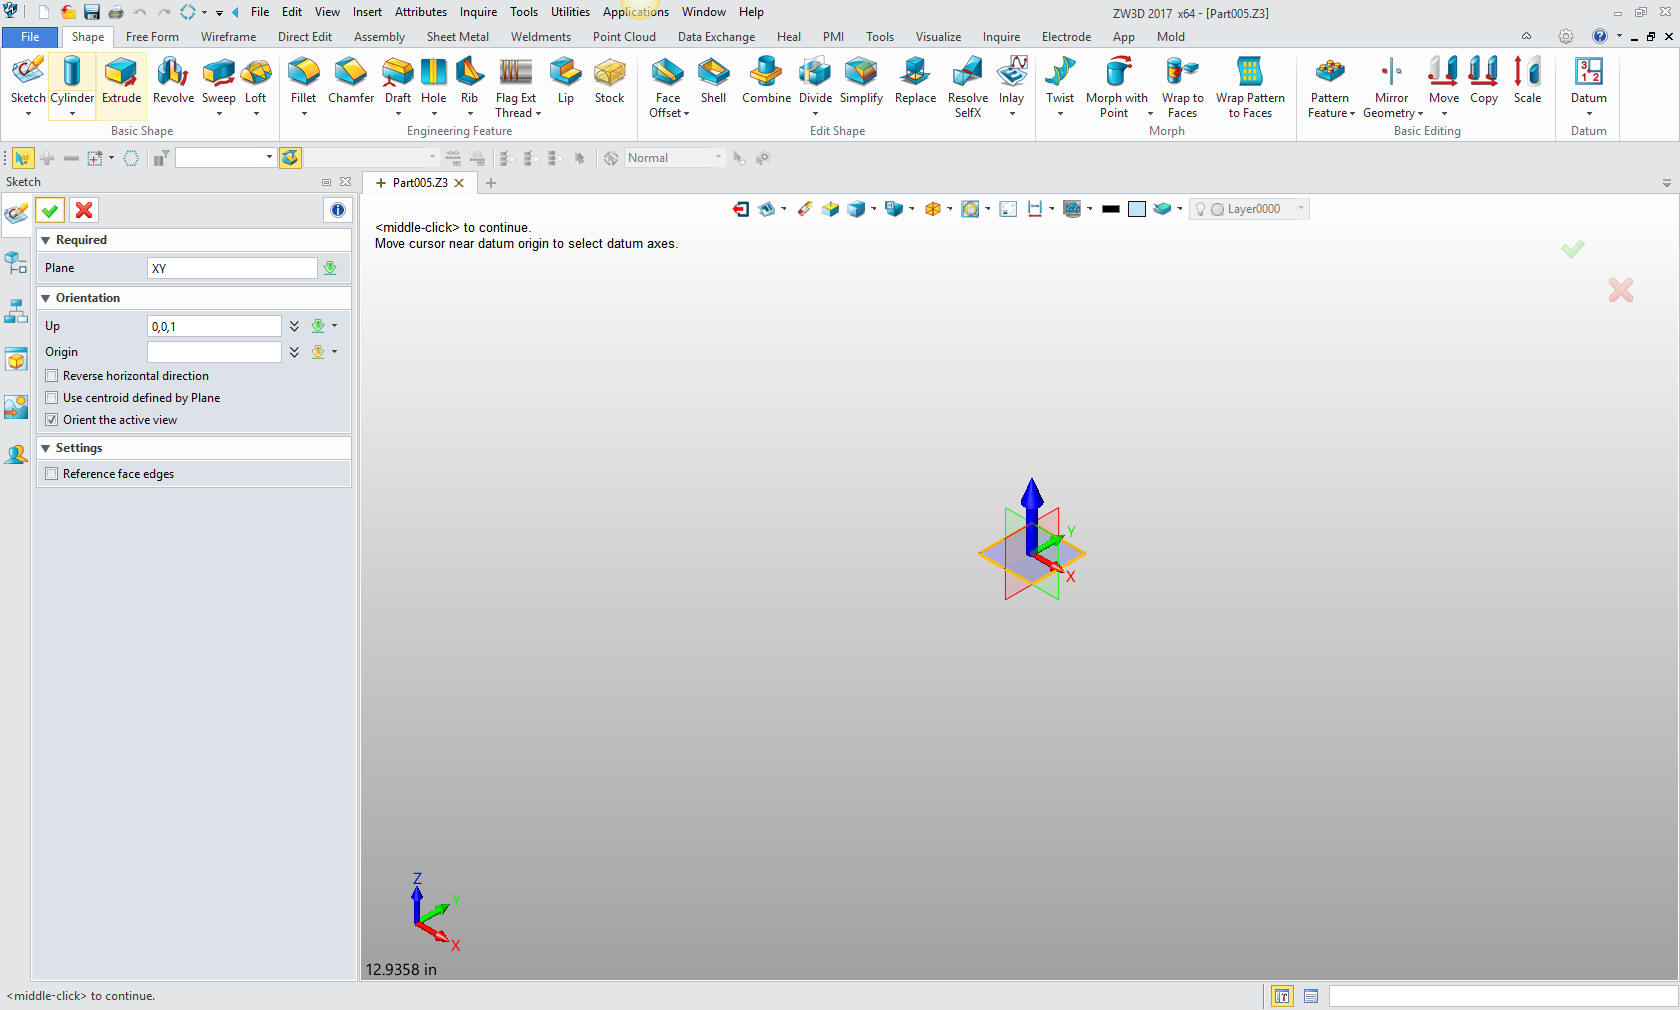Collapse the Orientation section
The height and width of the screenshot is (1010, 1680).
pyautogui.click(x=46, y=298)
